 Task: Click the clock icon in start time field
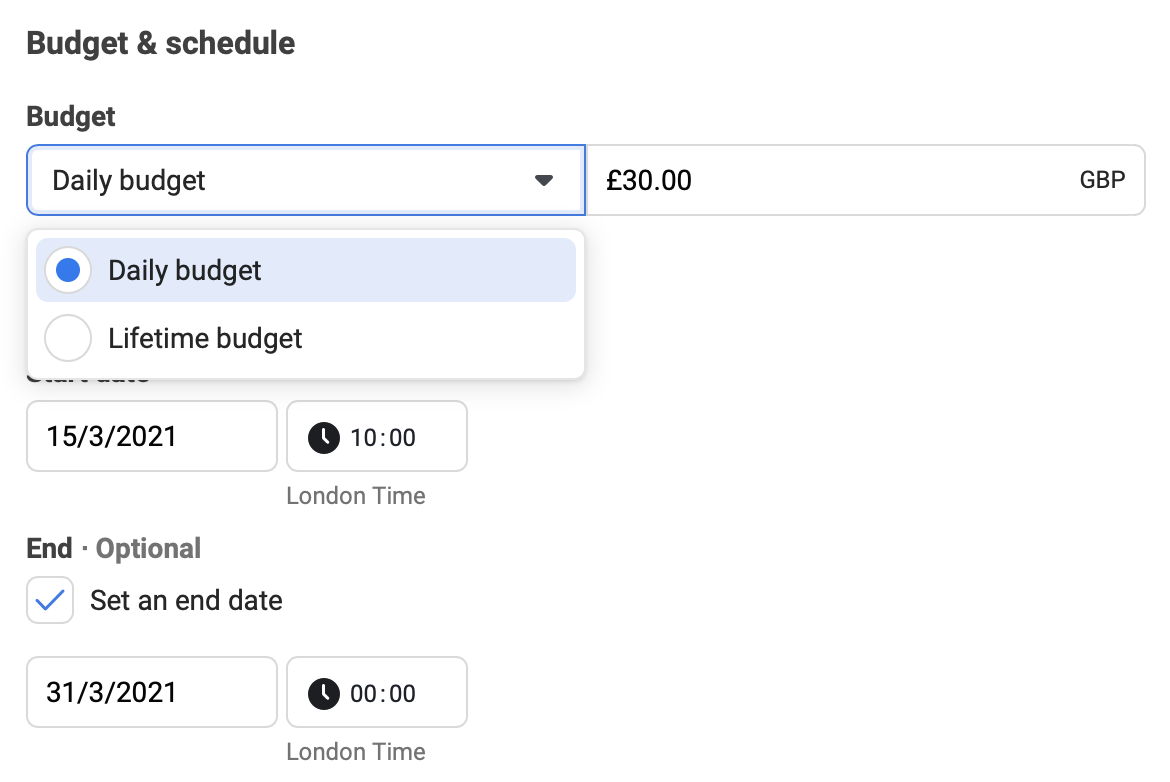(323, 437)
